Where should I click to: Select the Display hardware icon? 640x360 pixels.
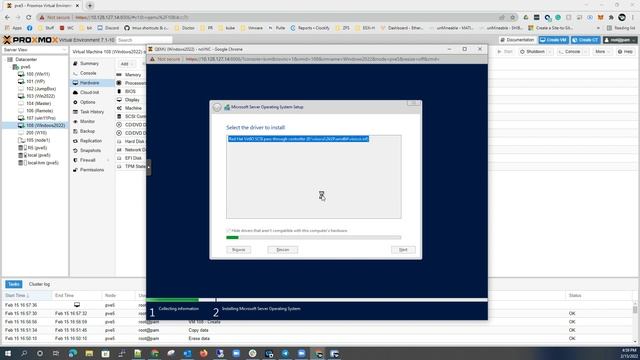[119, 100]
